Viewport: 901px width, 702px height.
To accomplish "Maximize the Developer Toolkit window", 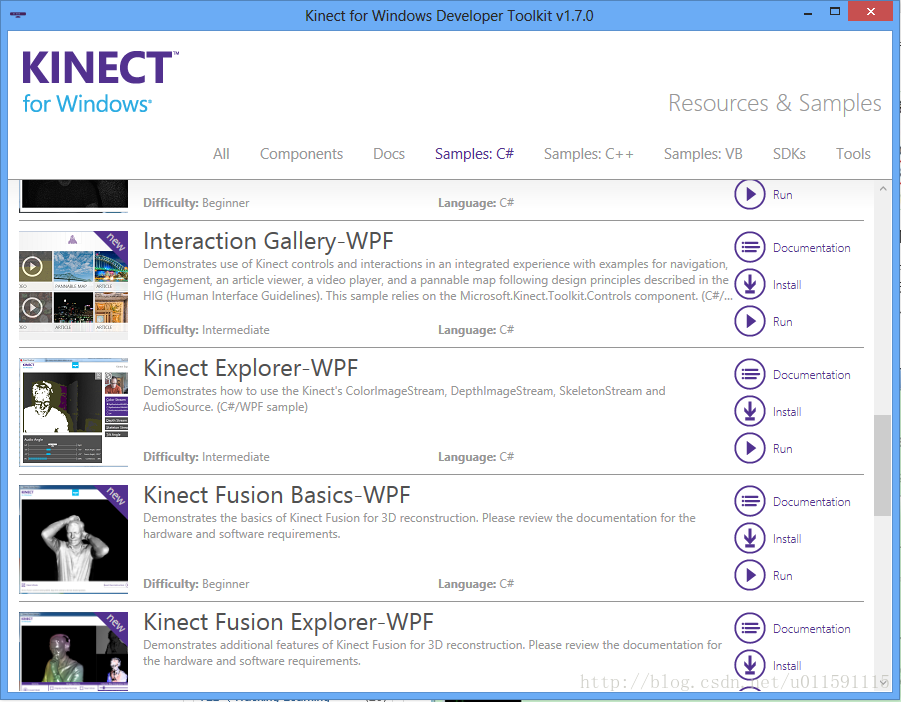I will pos(834,11).
